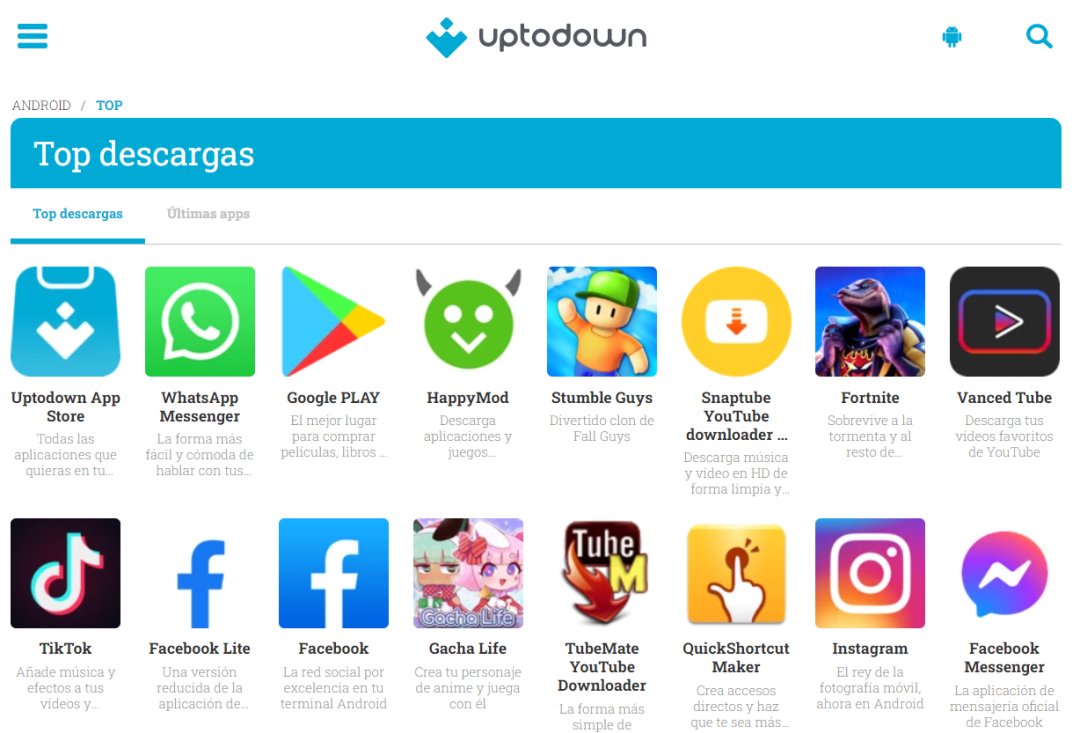Open the Facebook Messenger icon

click(1004, 573)
